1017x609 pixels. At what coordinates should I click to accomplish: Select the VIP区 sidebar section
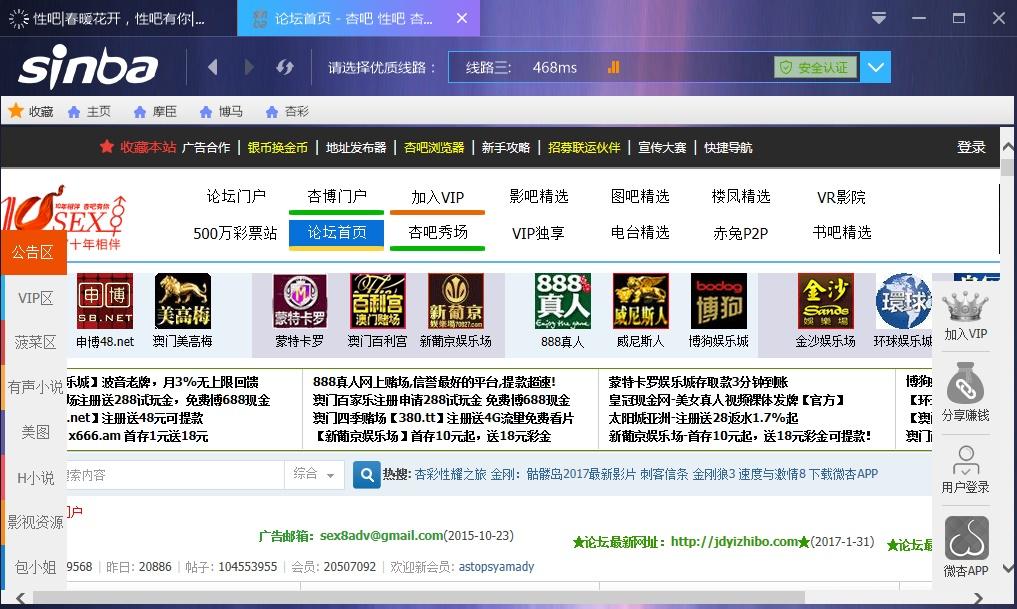[35, 298]
